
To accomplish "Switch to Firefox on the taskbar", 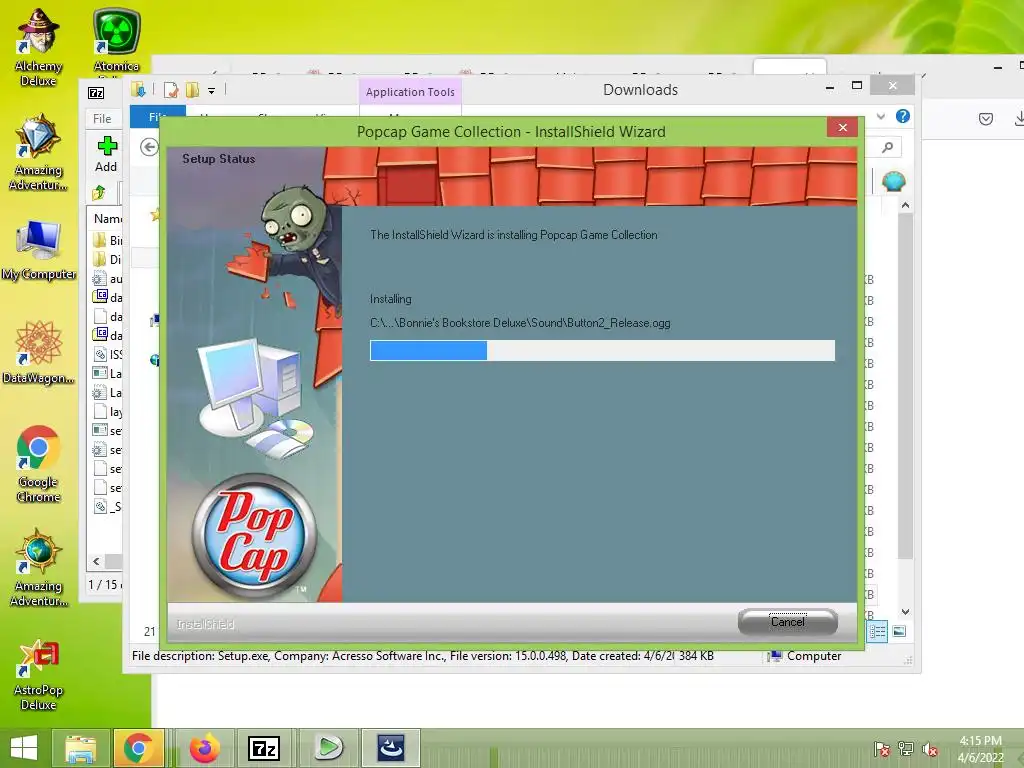I will pyautogui.click(x=205, y=748).
